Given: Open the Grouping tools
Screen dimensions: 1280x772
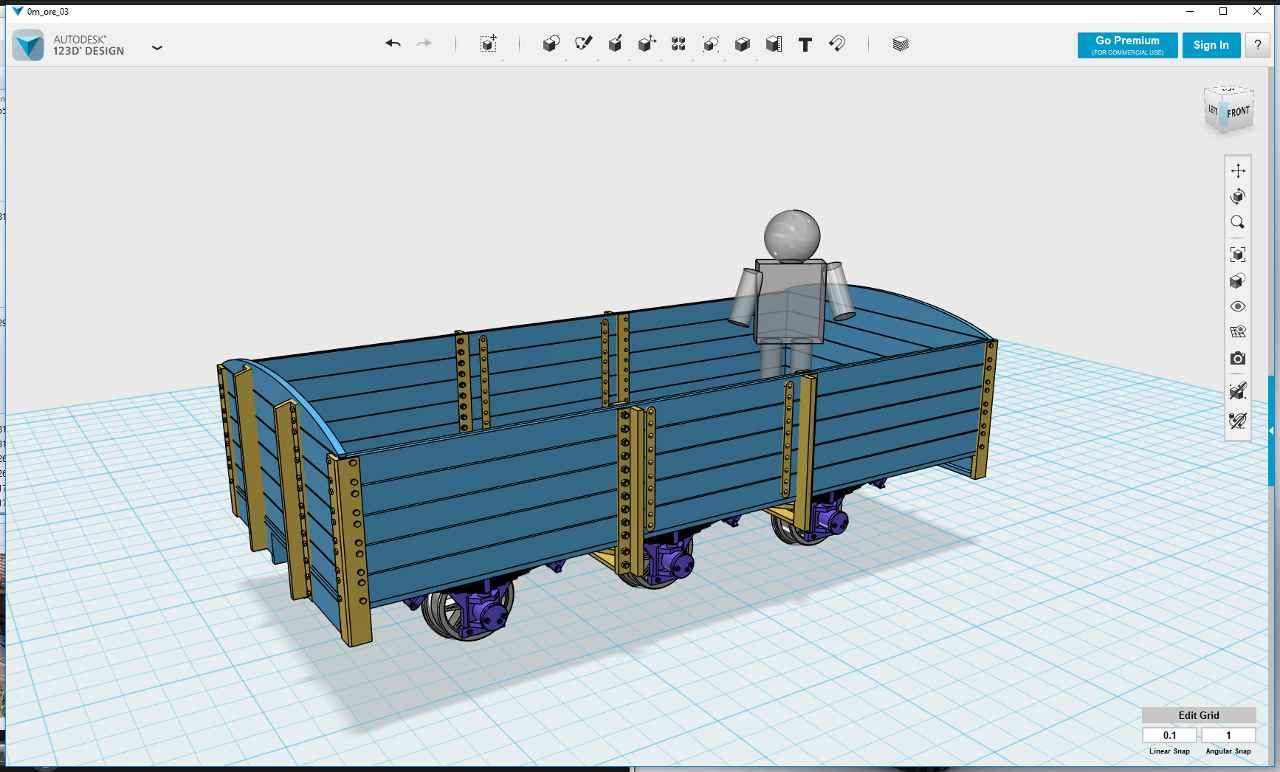Looking at the screenshot, I should pos(710,44).
